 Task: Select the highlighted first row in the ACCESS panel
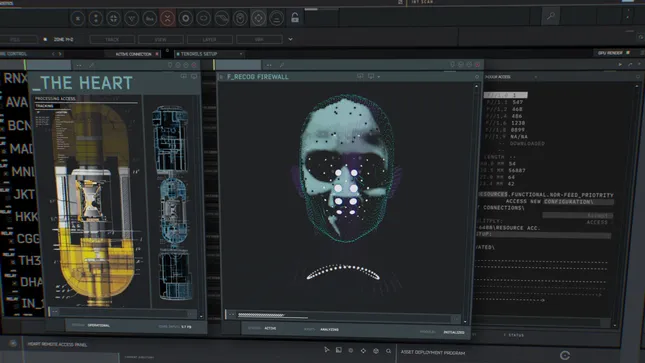click(x=506, y=95)
